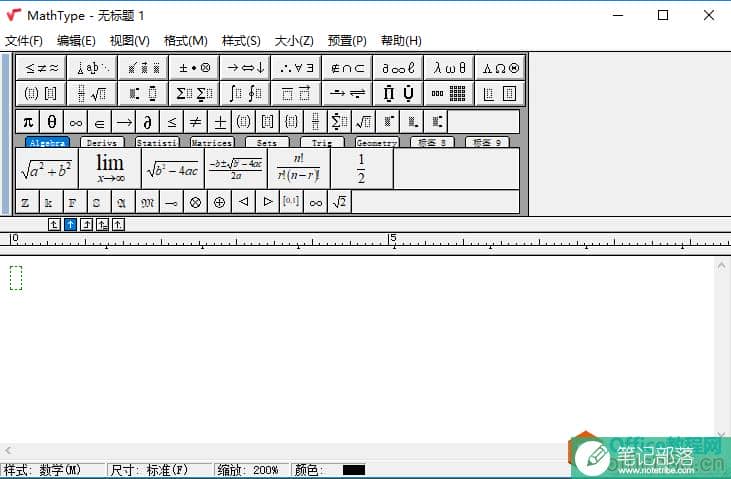
Task: Open the 编辑(E) menu
Action: (76, 41)
